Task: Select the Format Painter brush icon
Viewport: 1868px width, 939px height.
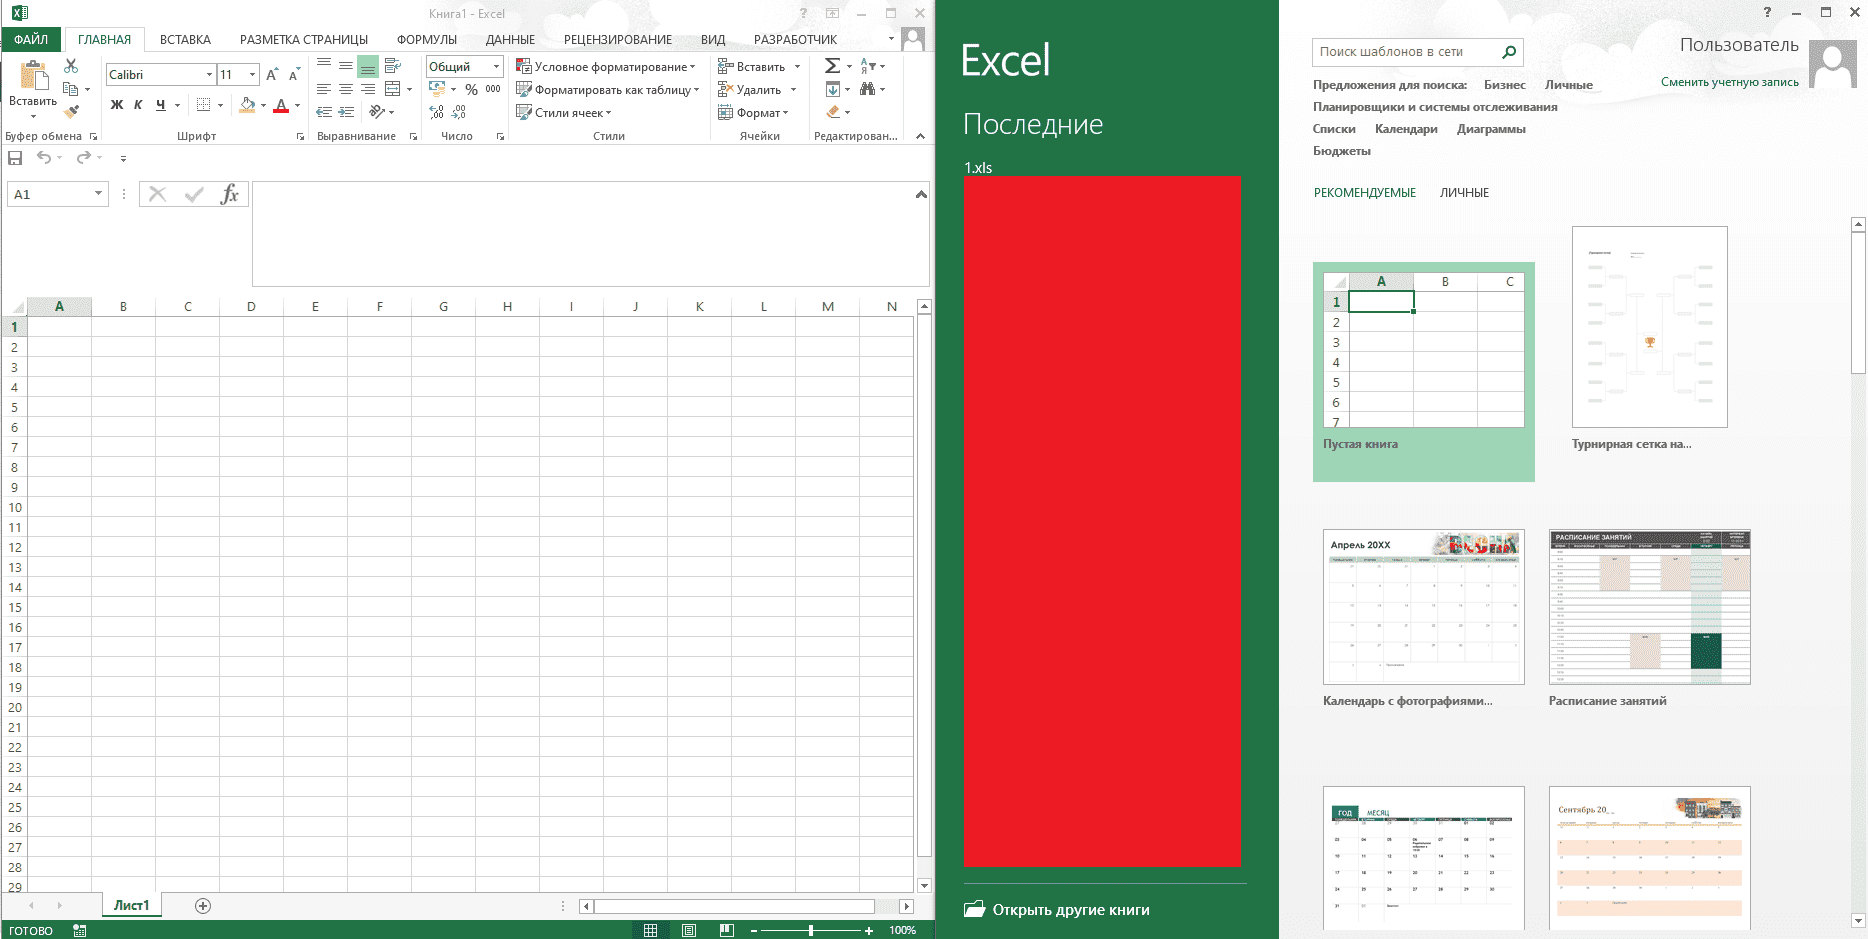Action: (x=71, y=112)
